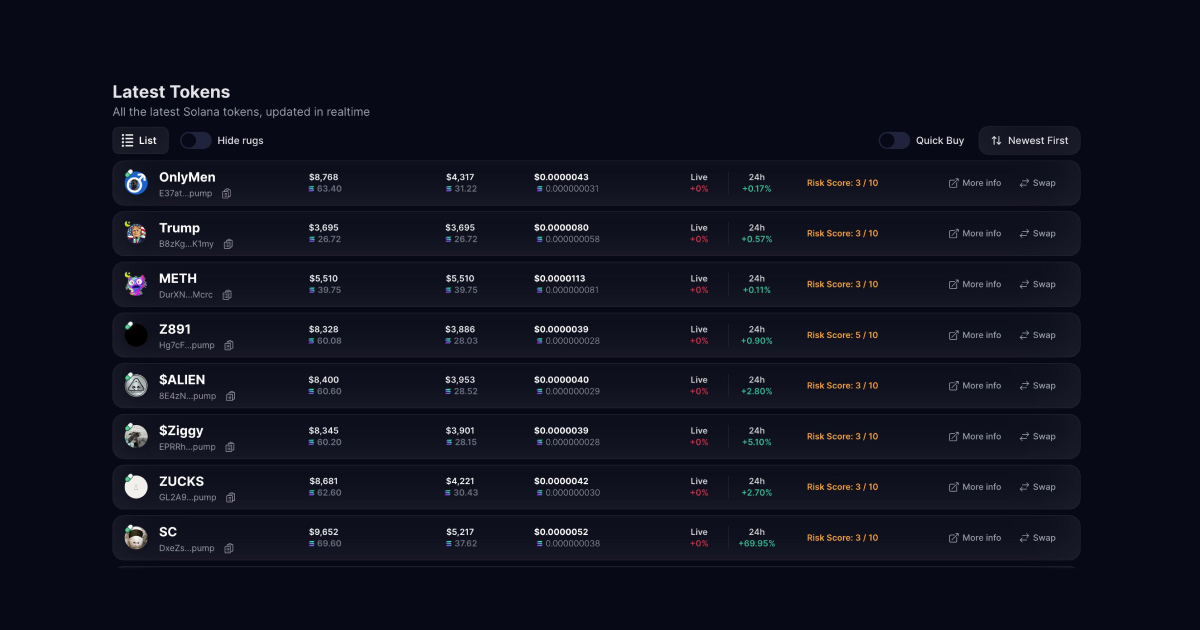This screenshot has height=630, width=1200.
Task: Turn on the Quick Buy switch
Action: click(894, 141)
